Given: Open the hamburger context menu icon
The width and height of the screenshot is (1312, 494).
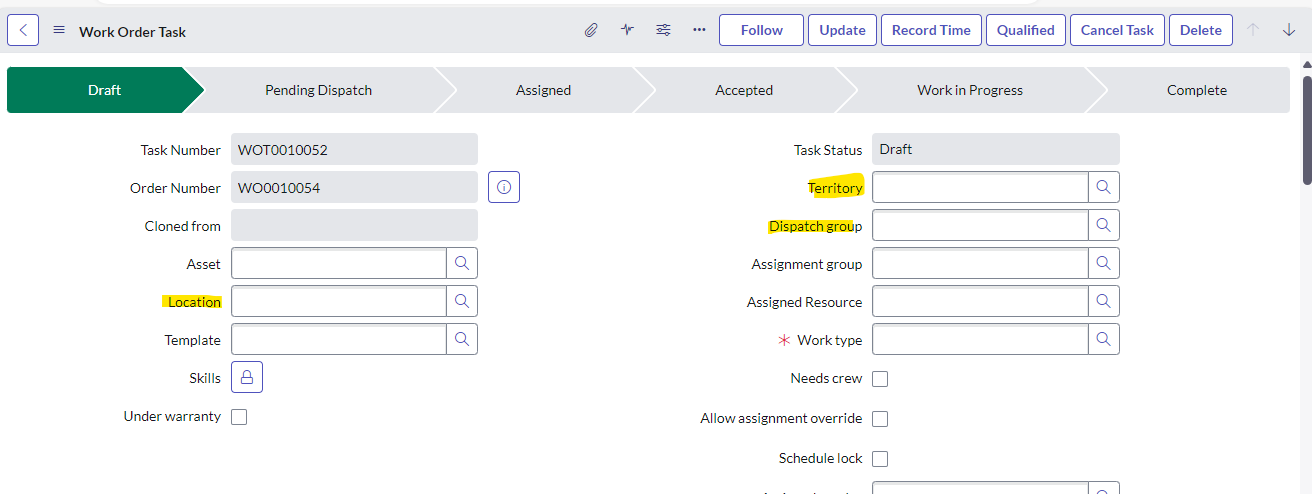Looking at the screenshot, I should [x=59, y=30].
